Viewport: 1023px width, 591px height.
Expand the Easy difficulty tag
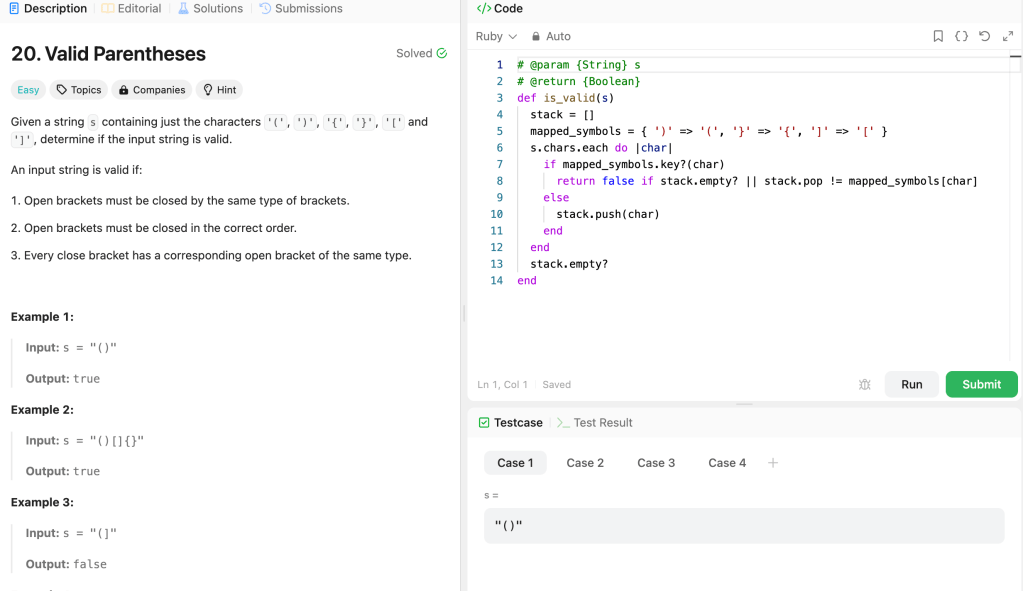tap(27, 89)
